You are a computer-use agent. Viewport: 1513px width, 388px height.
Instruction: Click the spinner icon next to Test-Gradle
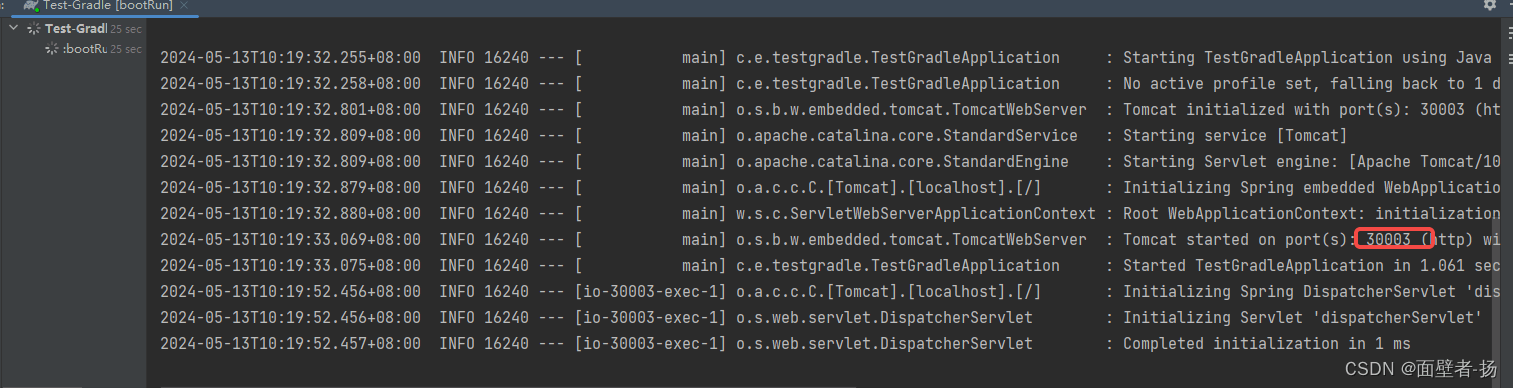pos(34,29)
